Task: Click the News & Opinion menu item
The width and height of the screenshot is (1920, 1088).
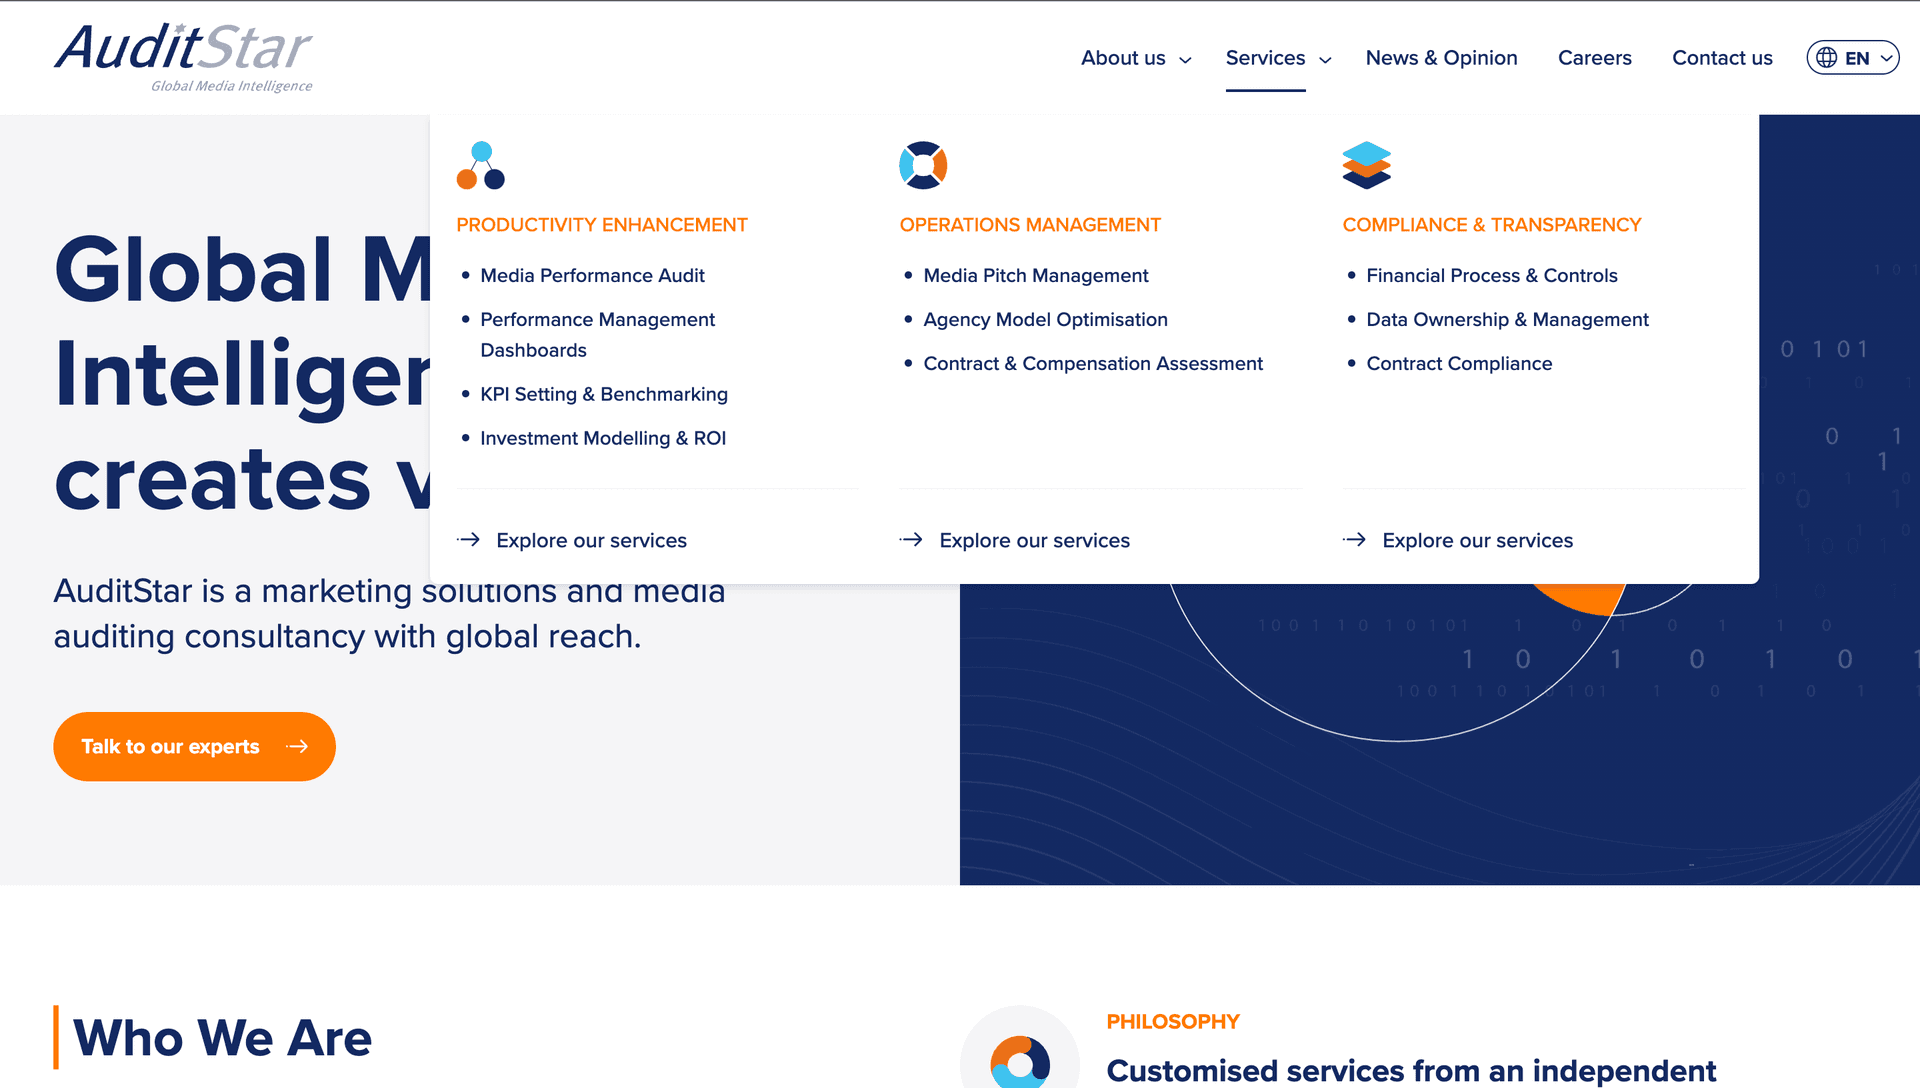Action: (x=1440, y=58)
